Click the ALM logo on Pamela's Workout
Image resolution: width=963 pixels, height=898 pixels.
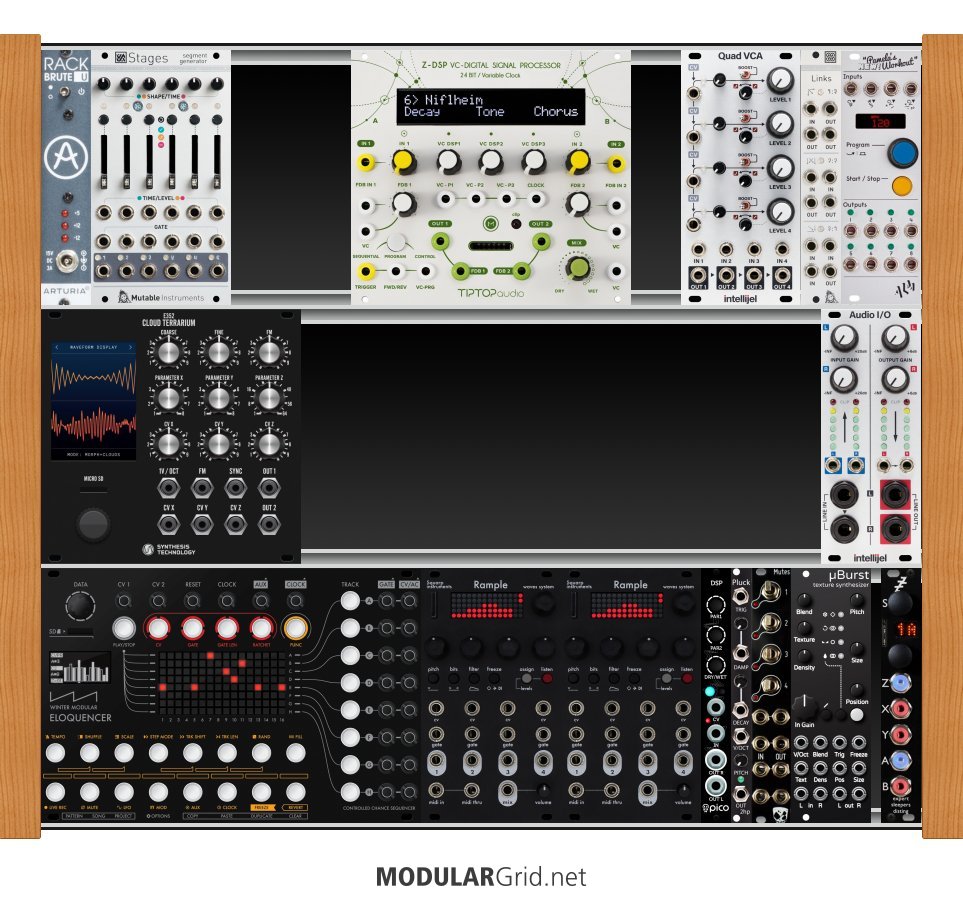[x=903, y=287]
